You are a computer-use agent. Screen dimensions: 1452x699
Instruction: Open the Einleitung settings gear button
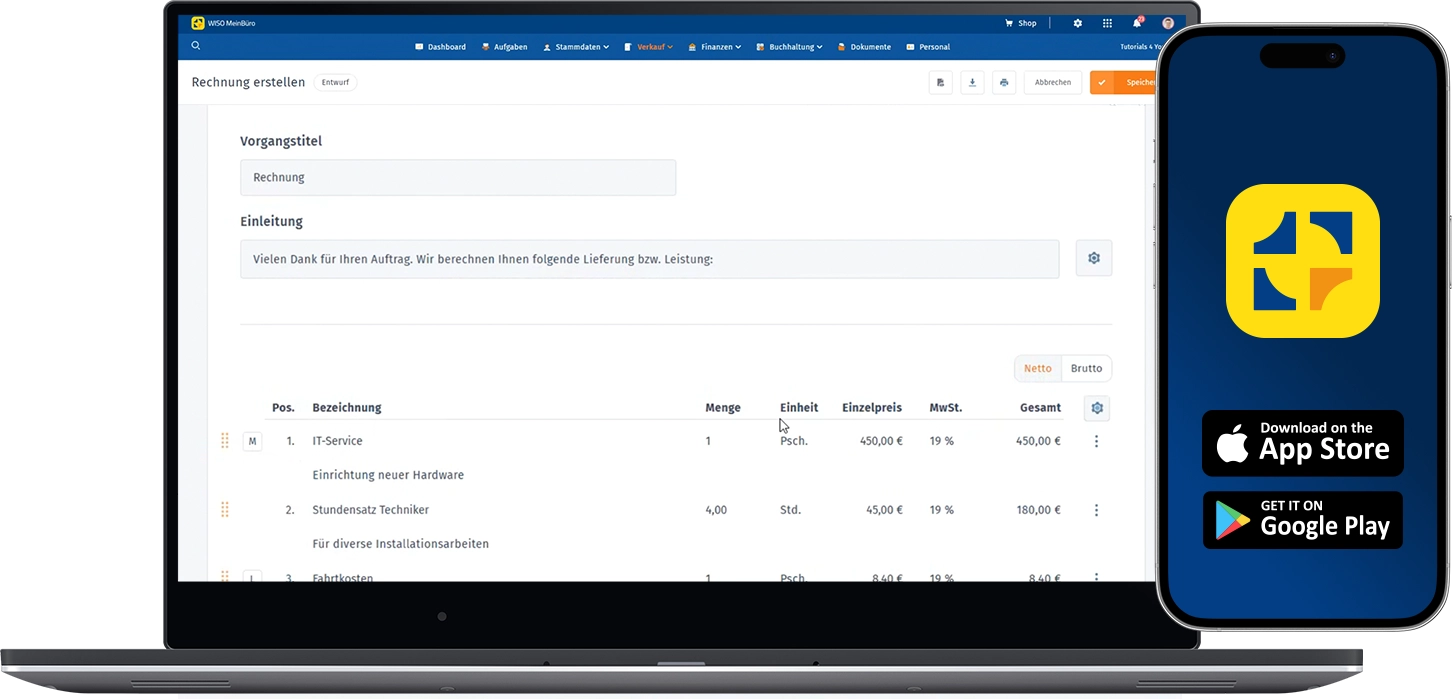click(x=1094, y=258)
